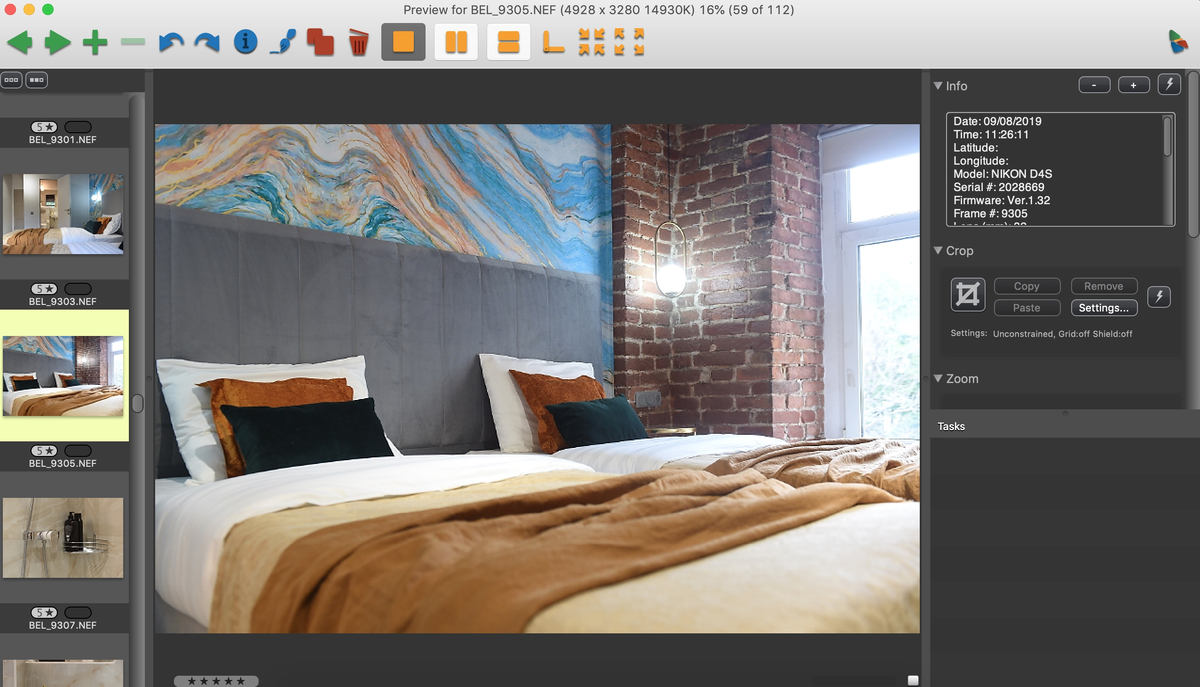Viewport: 1200px width, 687px height.
Task: Click the BEL_9301.NEF filename label
Action: click(x=63, y=139)
